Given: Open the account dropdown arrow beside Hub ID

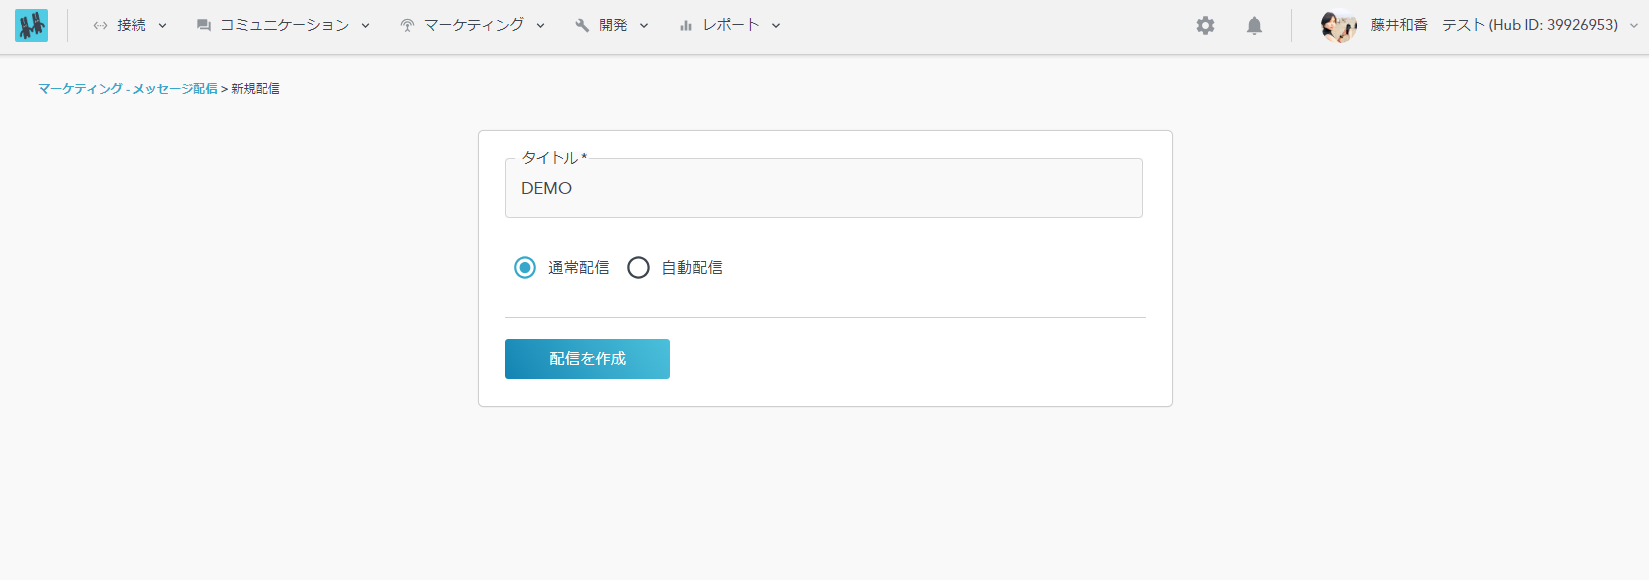Looking at the screenshot, I should click(1634, 26).
